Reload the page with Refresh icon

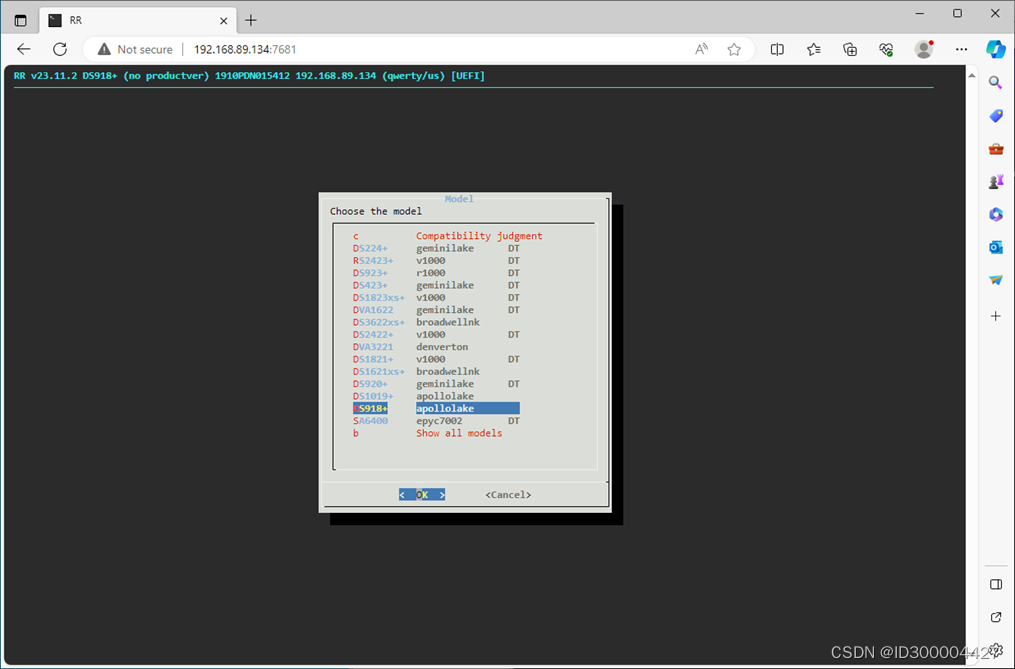[x=60, y=49]
